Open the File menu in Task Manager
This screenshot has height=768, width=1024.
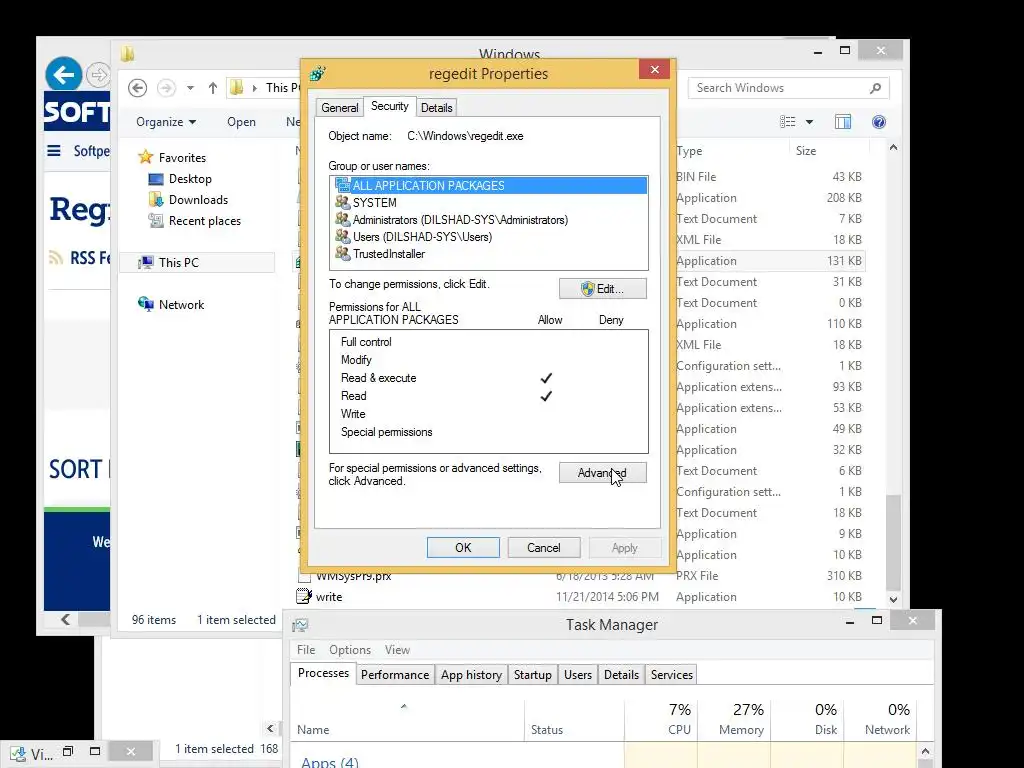pyautogui.click(x=306, y=650)
